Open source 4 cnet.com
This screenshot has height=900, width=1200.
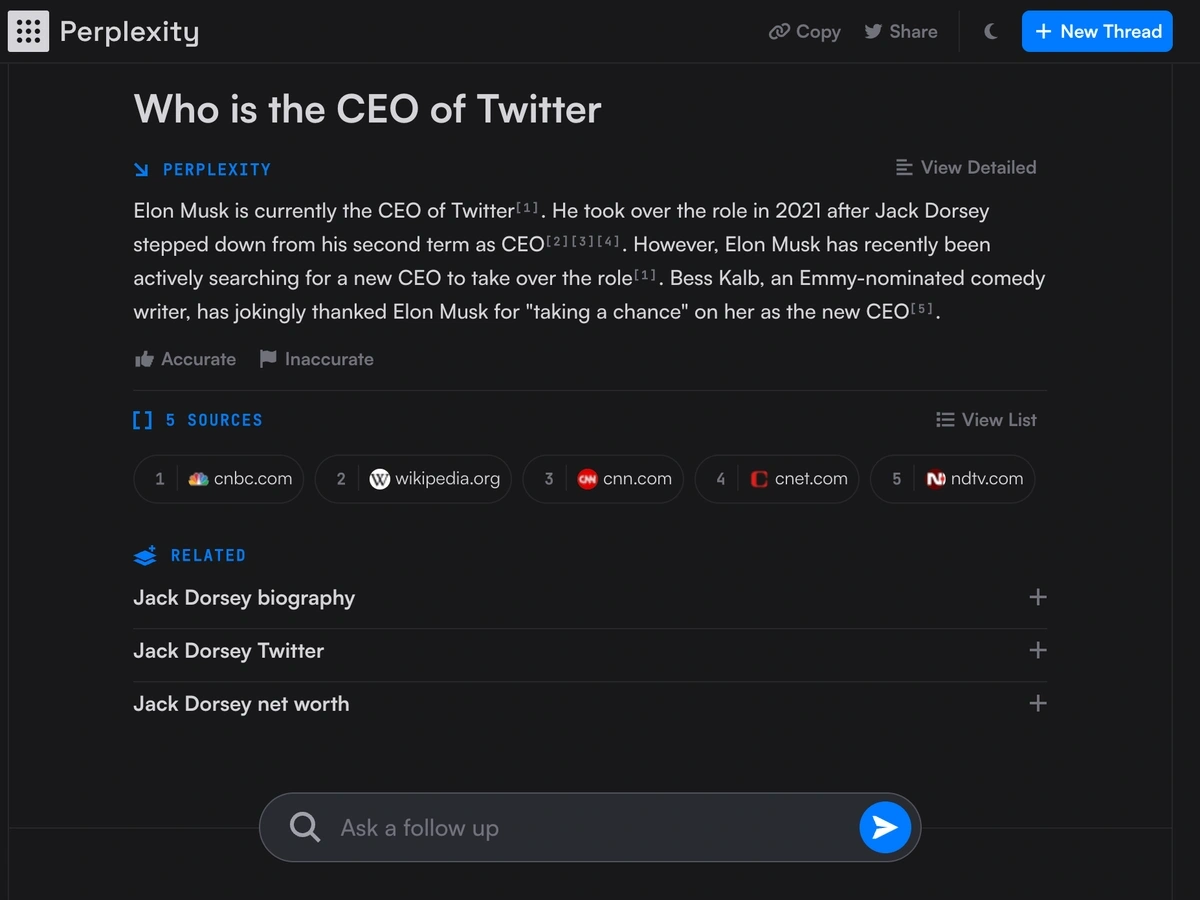[777, 479]
